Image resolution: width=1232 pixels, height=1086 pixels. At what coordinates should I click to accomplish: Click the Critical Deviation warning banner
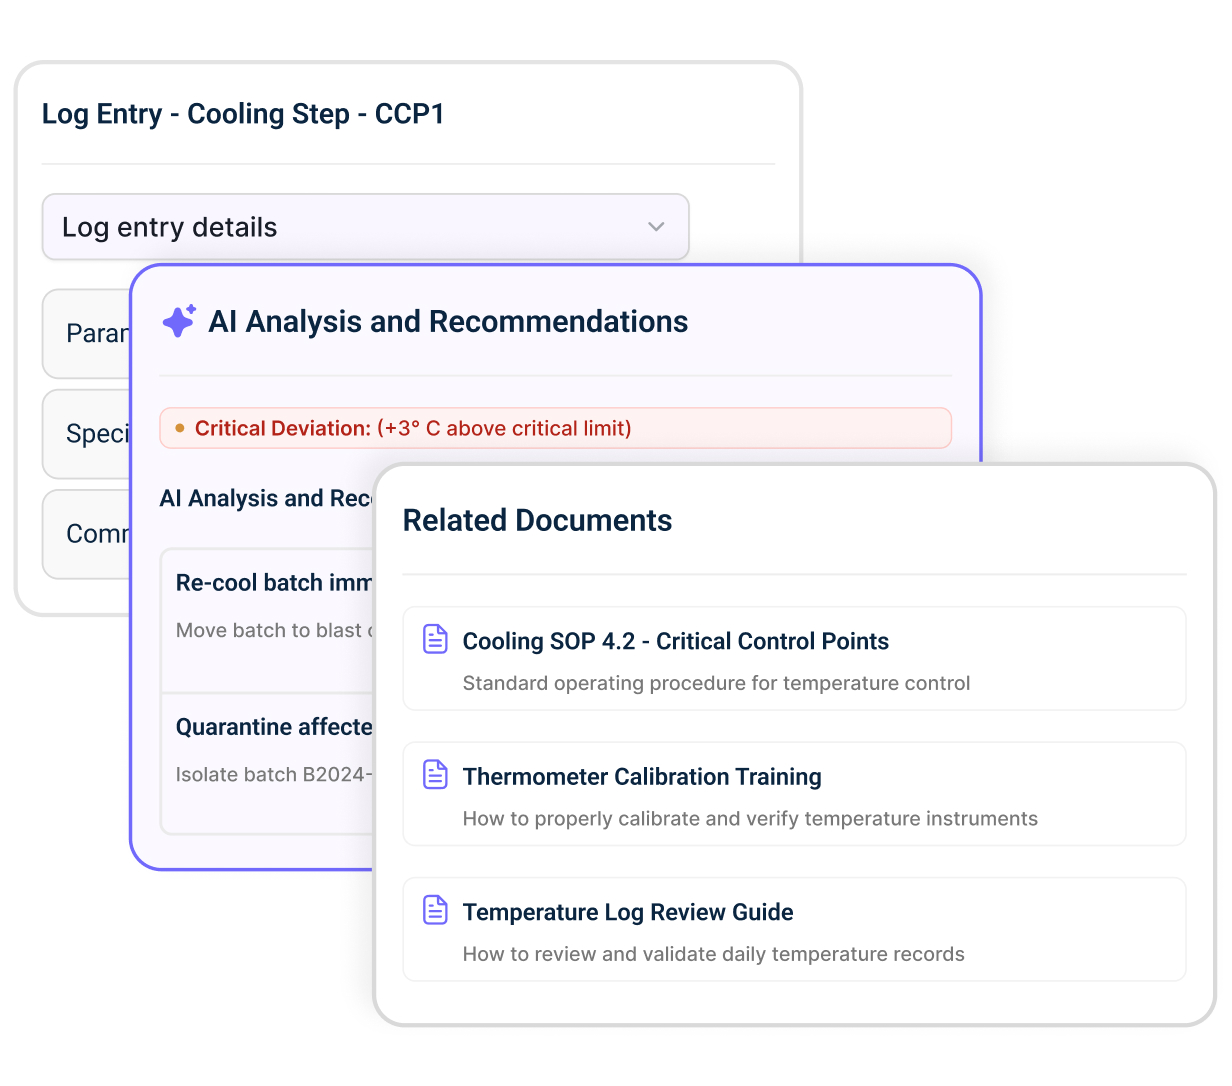coord(556,427)
